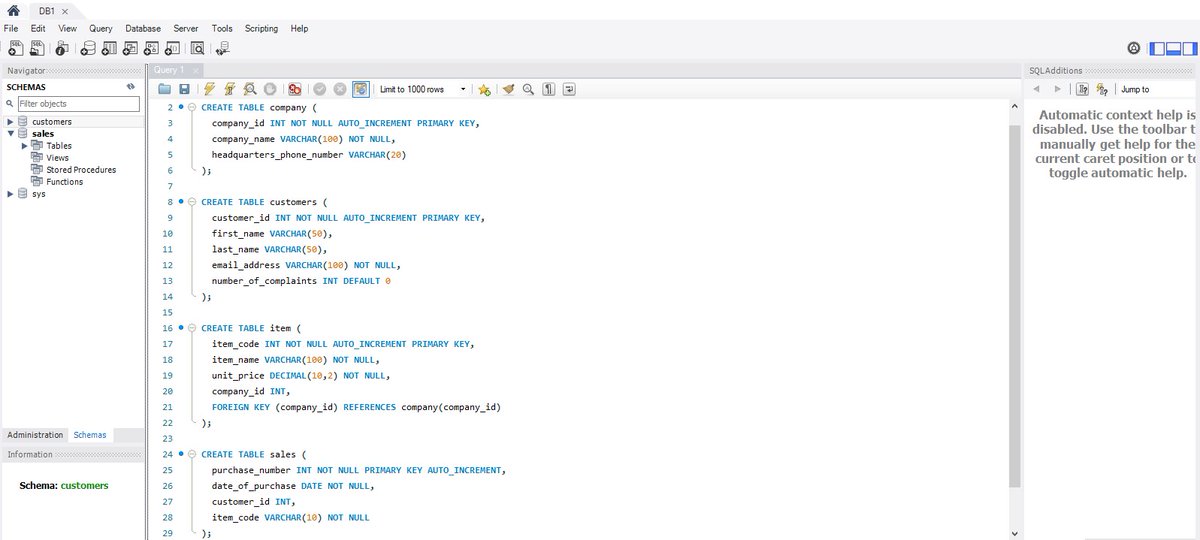Open a script file in the query editor
Viewport: 1200px width, 540px height.
coord(165,89)
